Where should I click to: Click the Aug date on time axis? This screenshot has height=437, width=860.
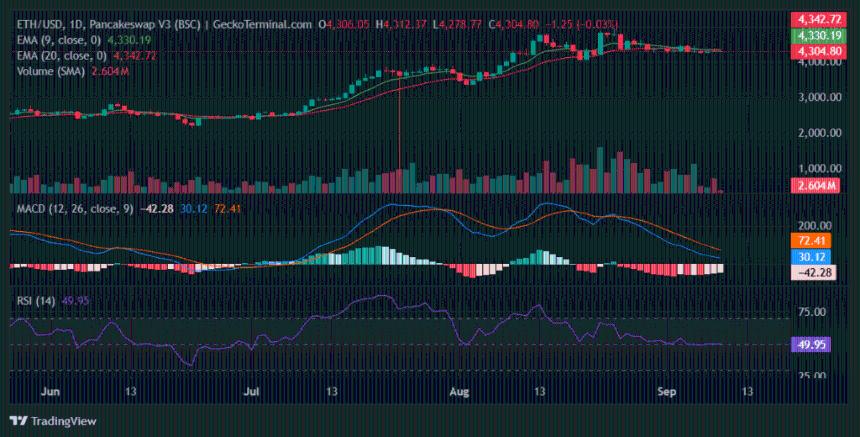tap(460, 394)
